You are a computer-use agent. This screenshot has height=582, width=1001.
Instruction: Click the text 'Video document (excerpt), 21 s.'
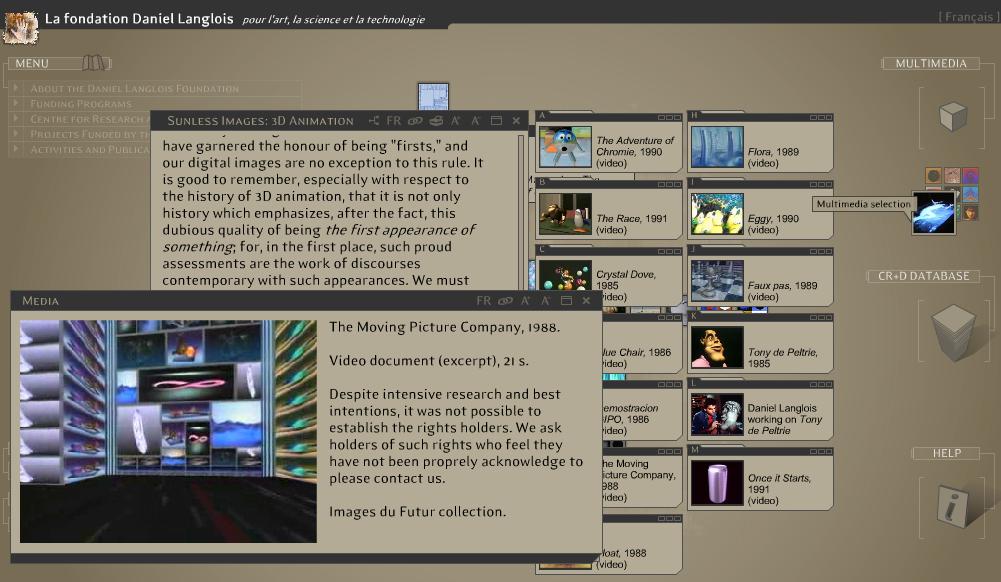tap(428, 361)
